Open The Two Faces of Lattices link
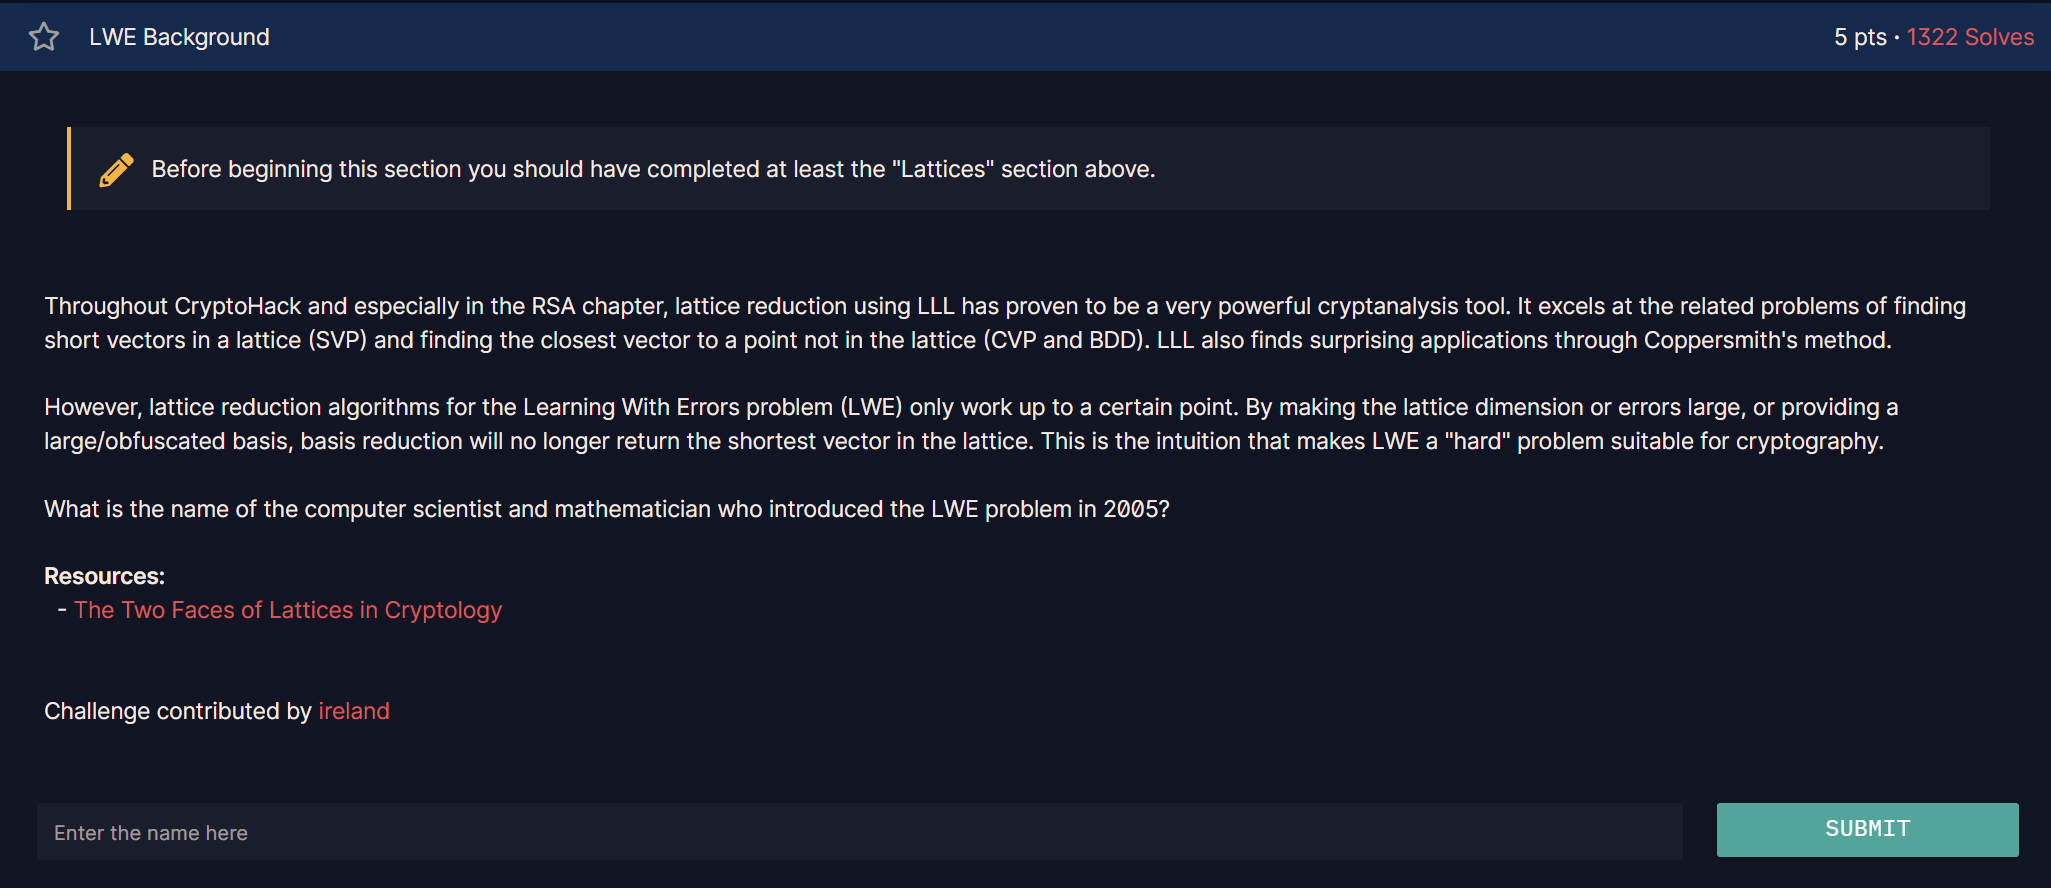Image resolution: width=2051 pixels, height=888 pixels. [288, 610]
